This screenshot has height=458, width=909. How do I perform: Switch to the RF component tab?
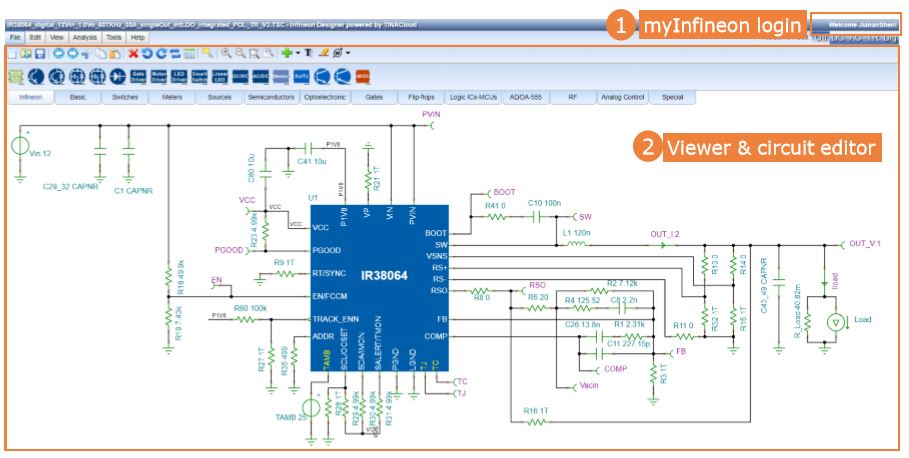coord(573,97)
